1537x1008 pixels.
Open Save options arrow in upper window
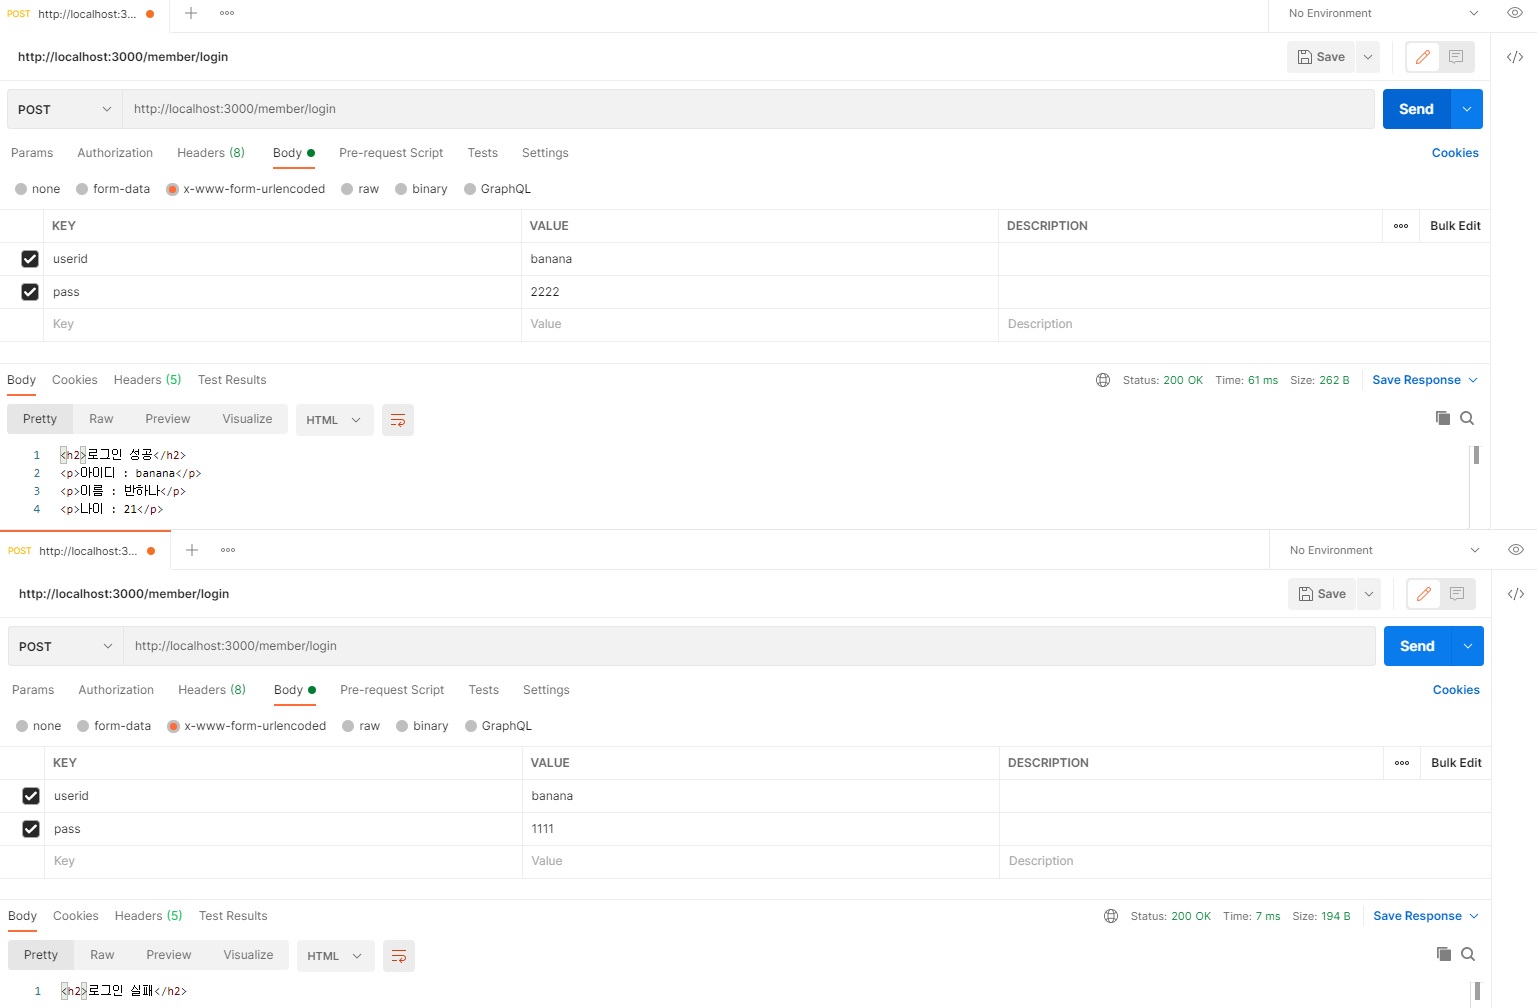1368,57
